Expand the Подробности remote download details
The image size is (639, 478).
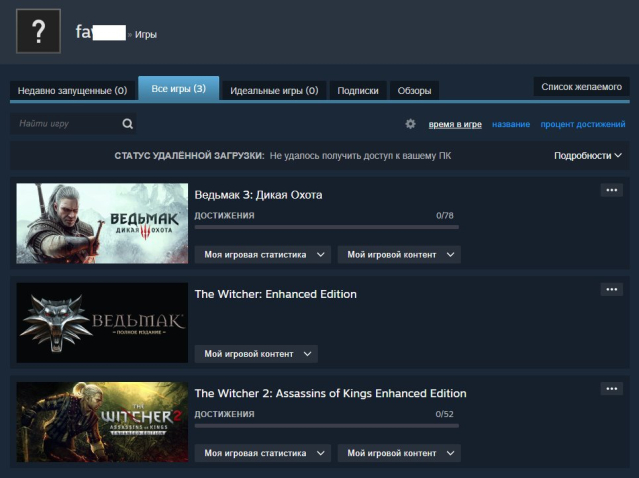coord(588,156)
